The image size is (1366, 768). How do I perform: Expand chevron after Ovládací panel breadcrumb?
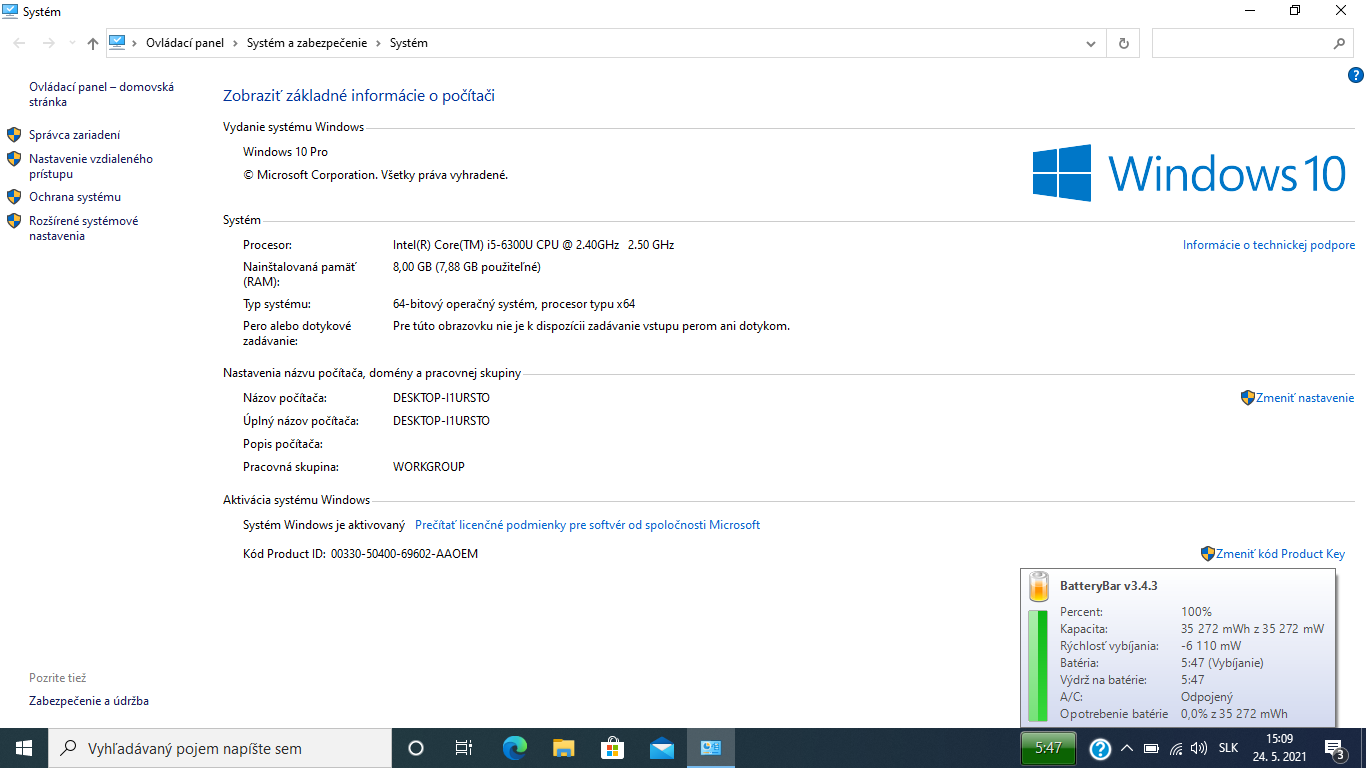[x=236, y=43]
